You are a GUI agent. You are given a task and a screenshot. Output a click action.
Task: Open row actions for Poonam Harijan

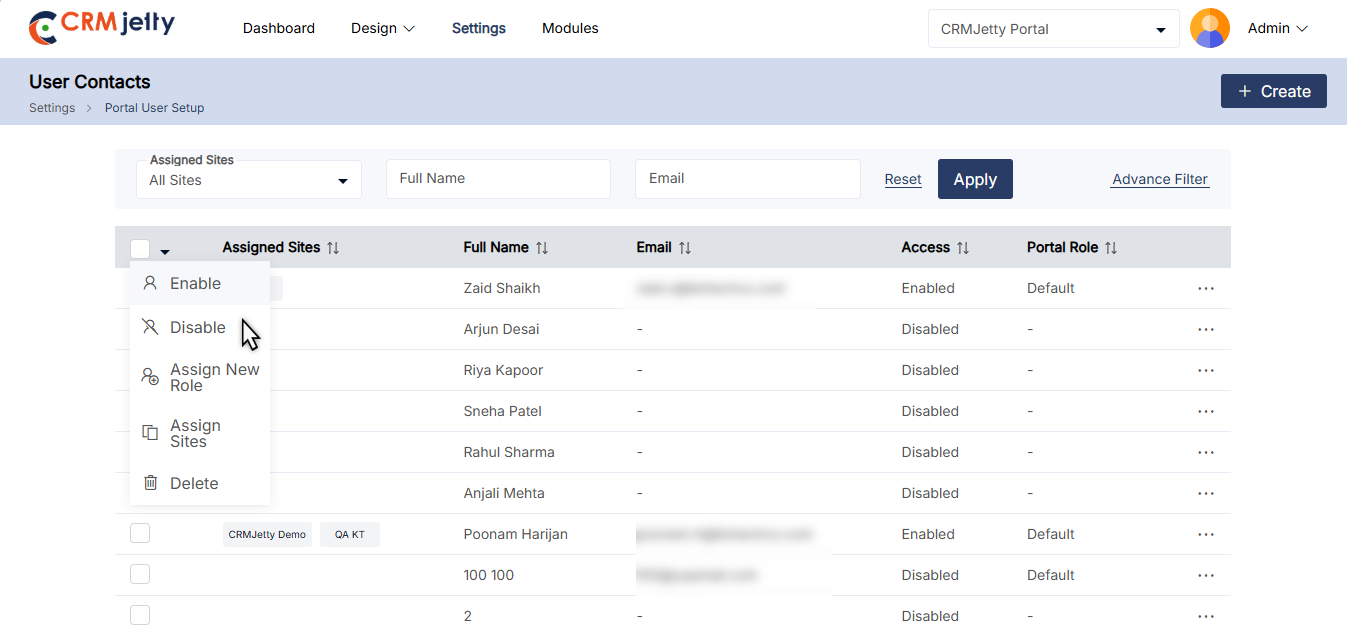point(1205,535)
